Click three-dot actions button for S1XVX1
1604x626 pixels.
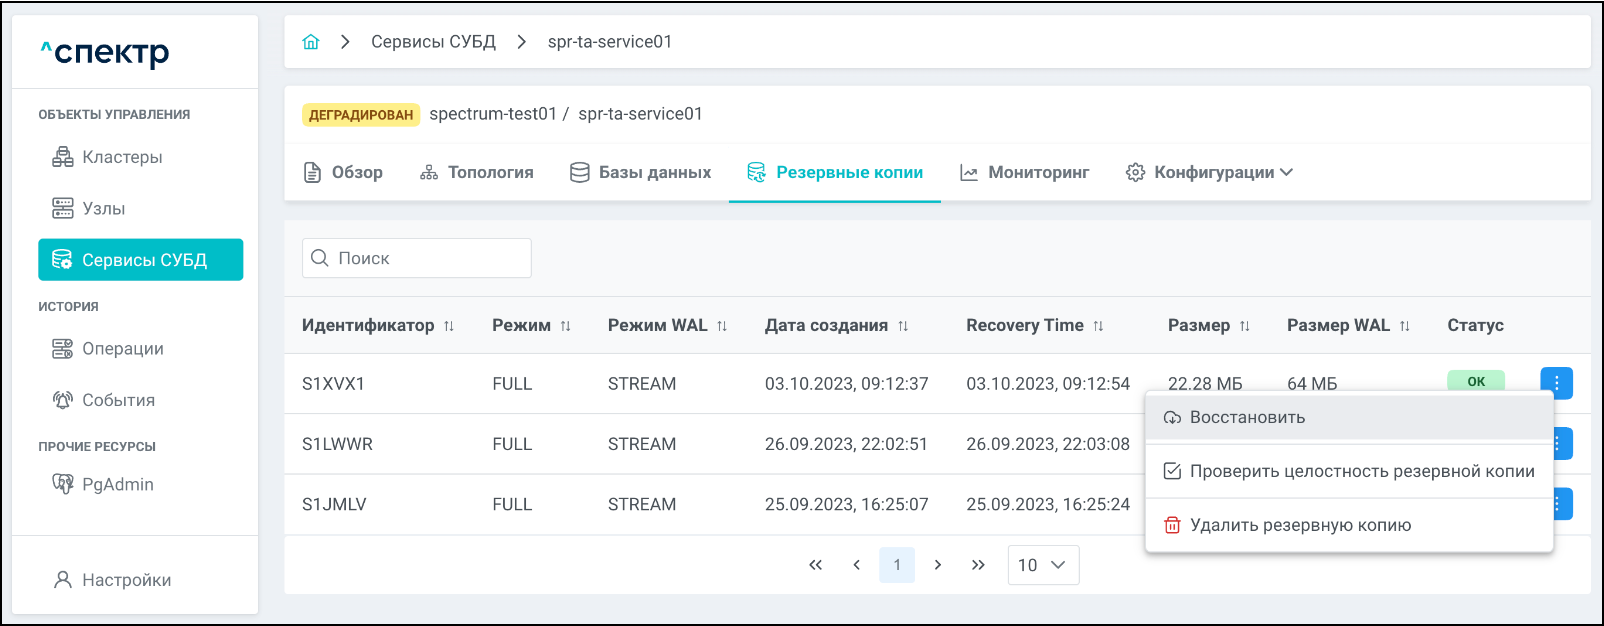tap(1556, 383)
